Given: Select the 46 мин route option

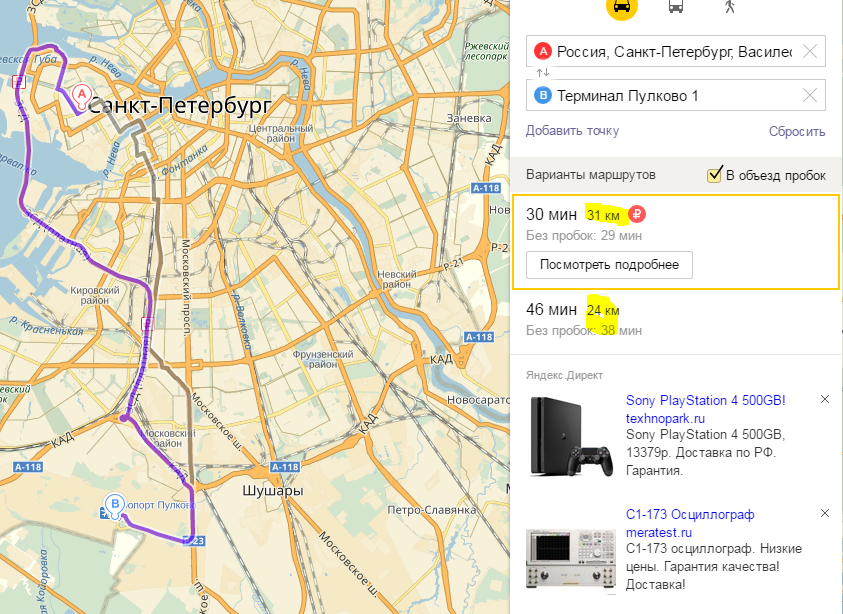Looking at the screenshot, I should pos(675,320).
